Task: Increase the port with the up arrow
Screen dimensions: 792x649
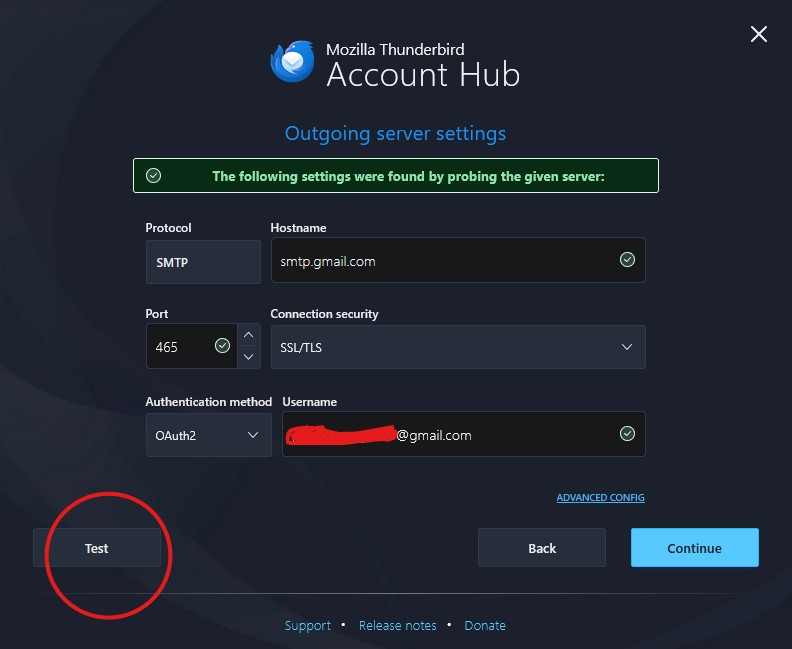Action: point(249,335)
